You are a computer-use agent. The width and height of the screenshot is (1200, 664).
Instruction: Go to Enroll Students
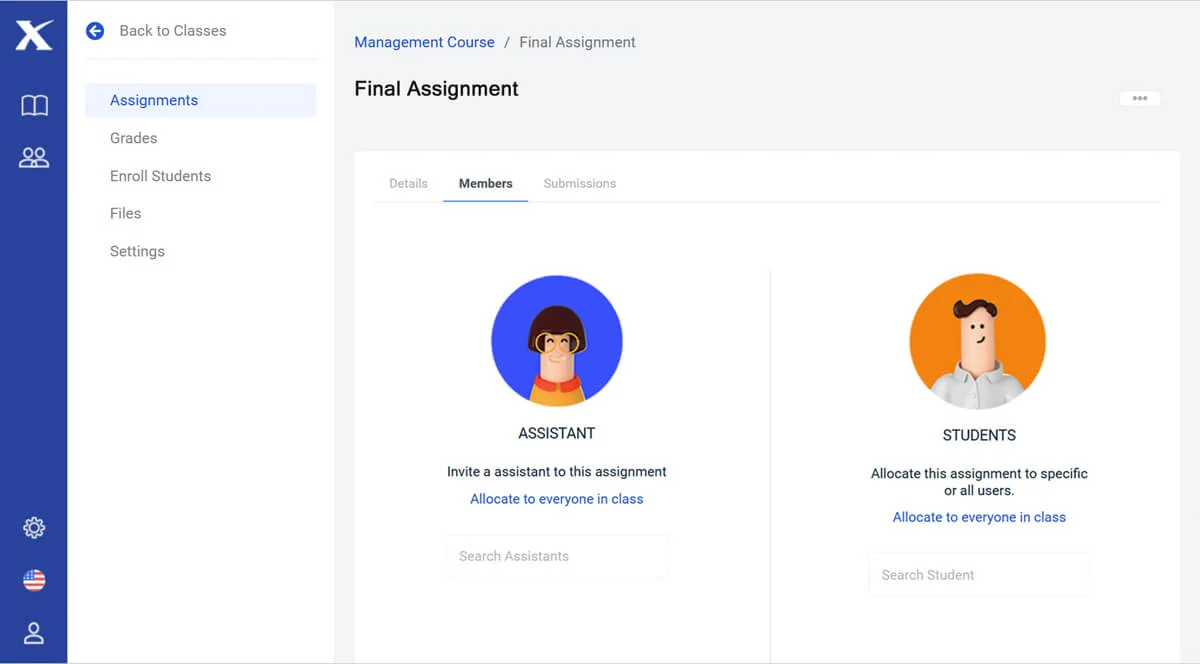pos(160,176)
